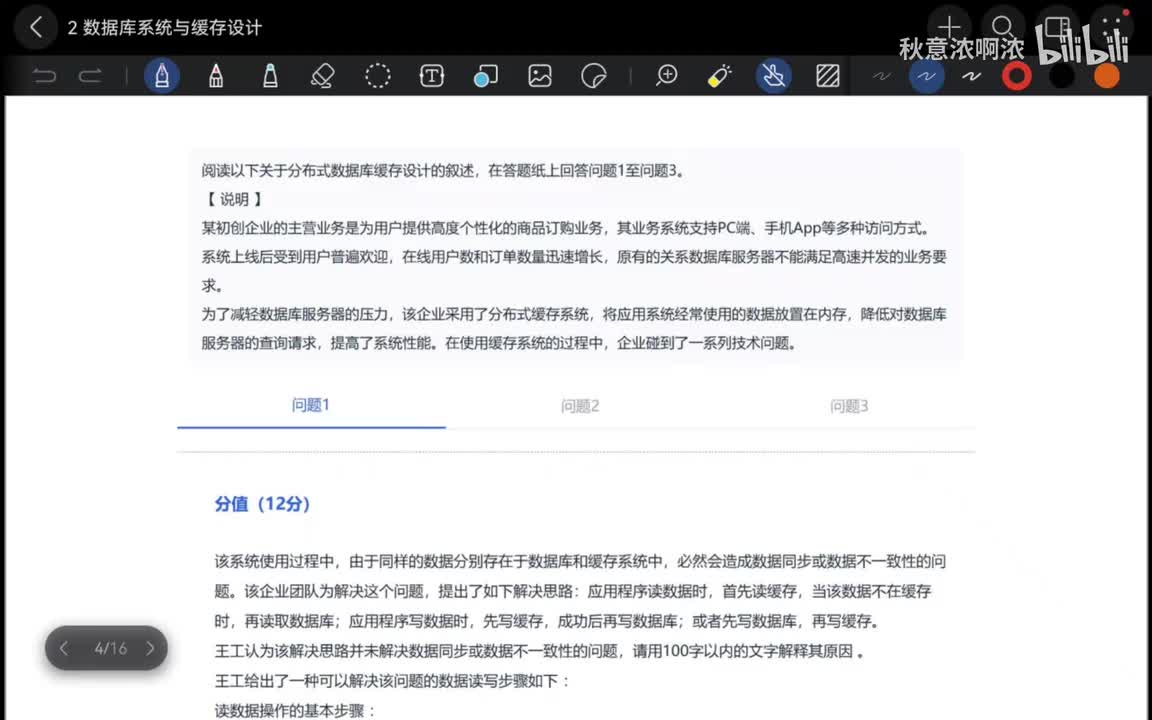Click the document title 2 数据库系统与缓存设计

click(x=165, y=28)
